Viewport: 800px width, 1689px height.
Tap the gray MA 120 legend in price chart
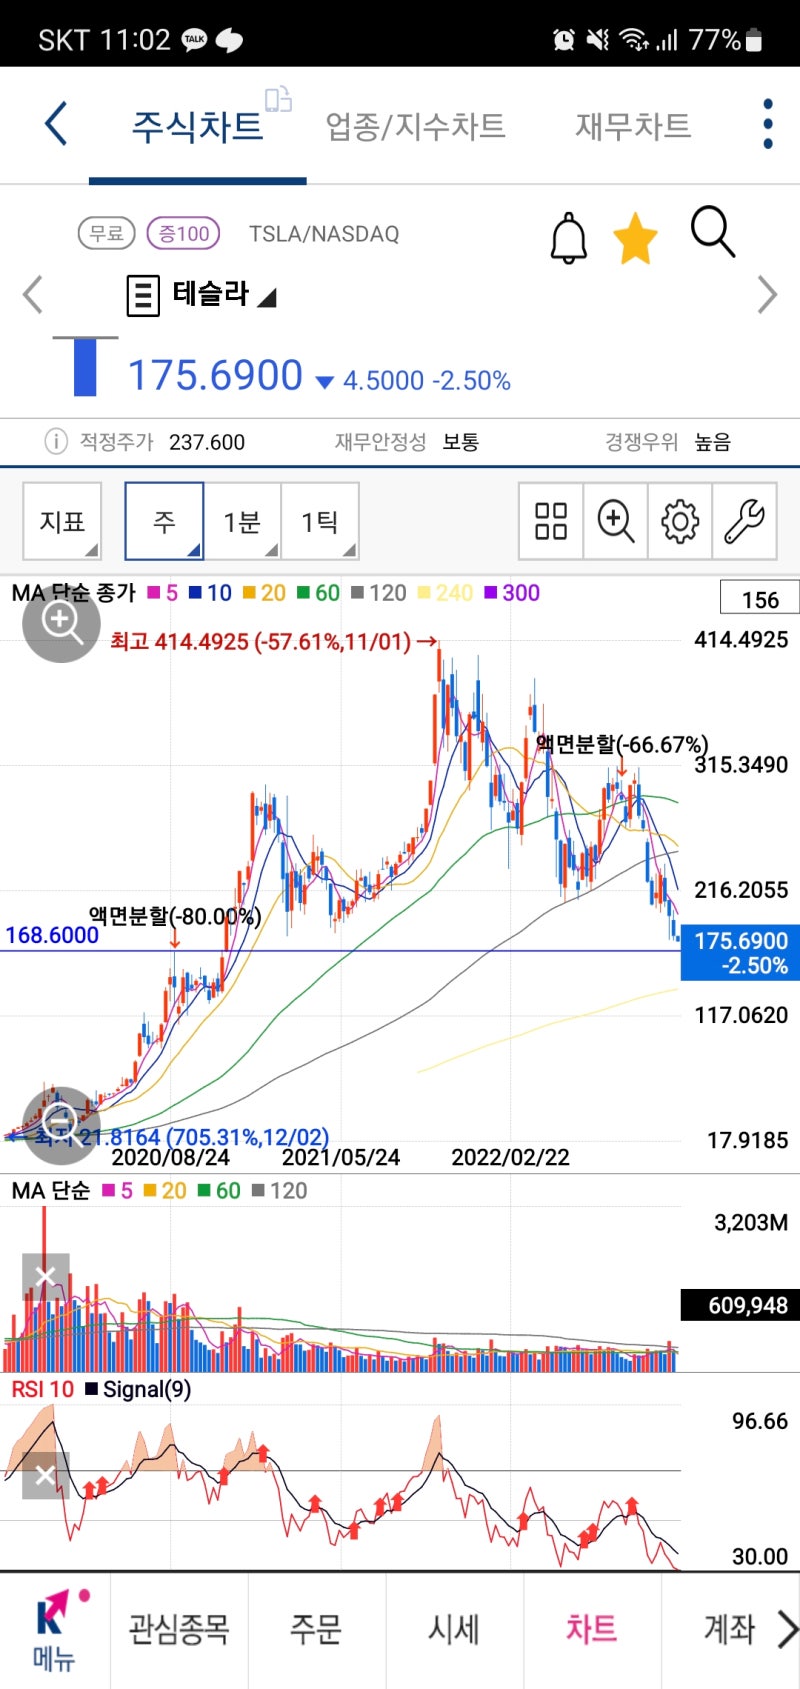(378, 593)
